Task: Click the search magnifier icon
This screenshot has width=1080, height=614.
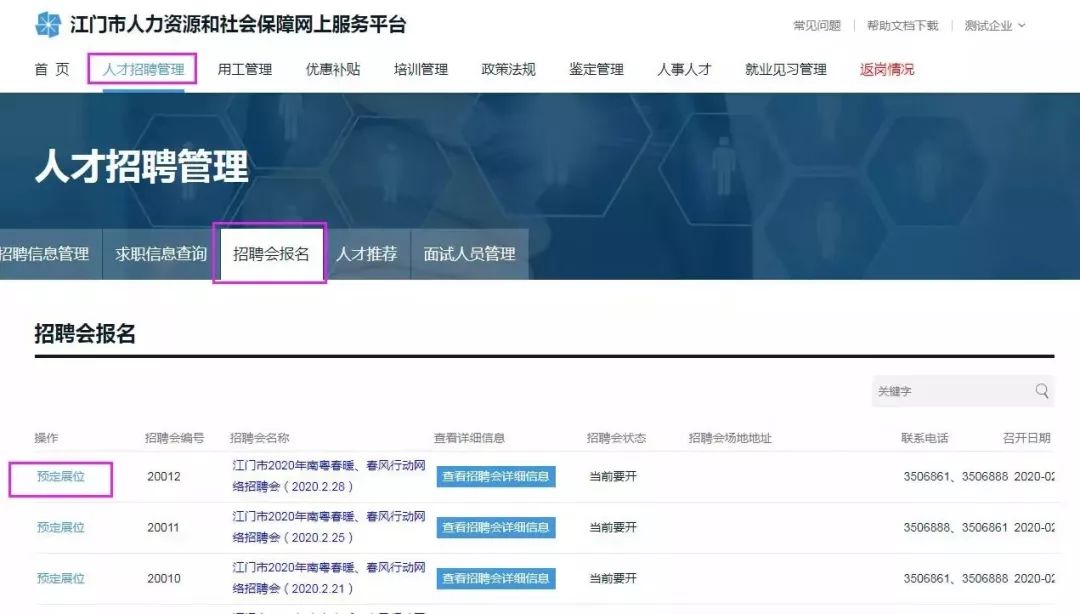Action: (1042, 391)
